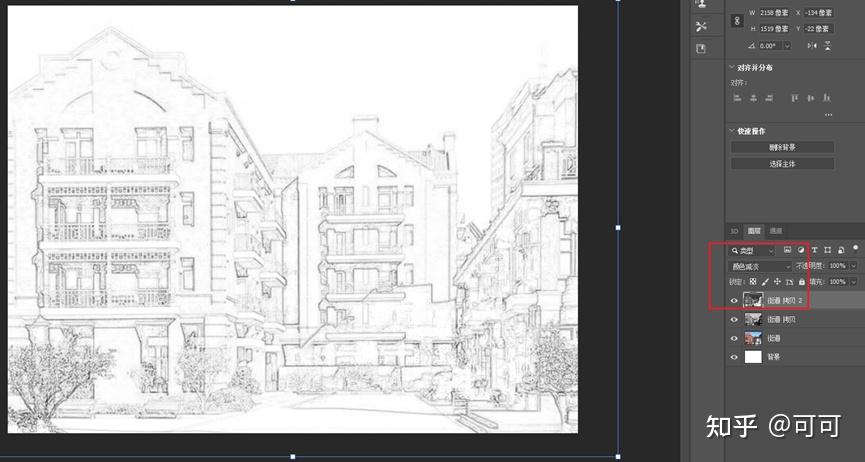Click the transform handle at canvas bottom-center
The height and width of the screenshot is (462, 865).
[x=292, y=456]
